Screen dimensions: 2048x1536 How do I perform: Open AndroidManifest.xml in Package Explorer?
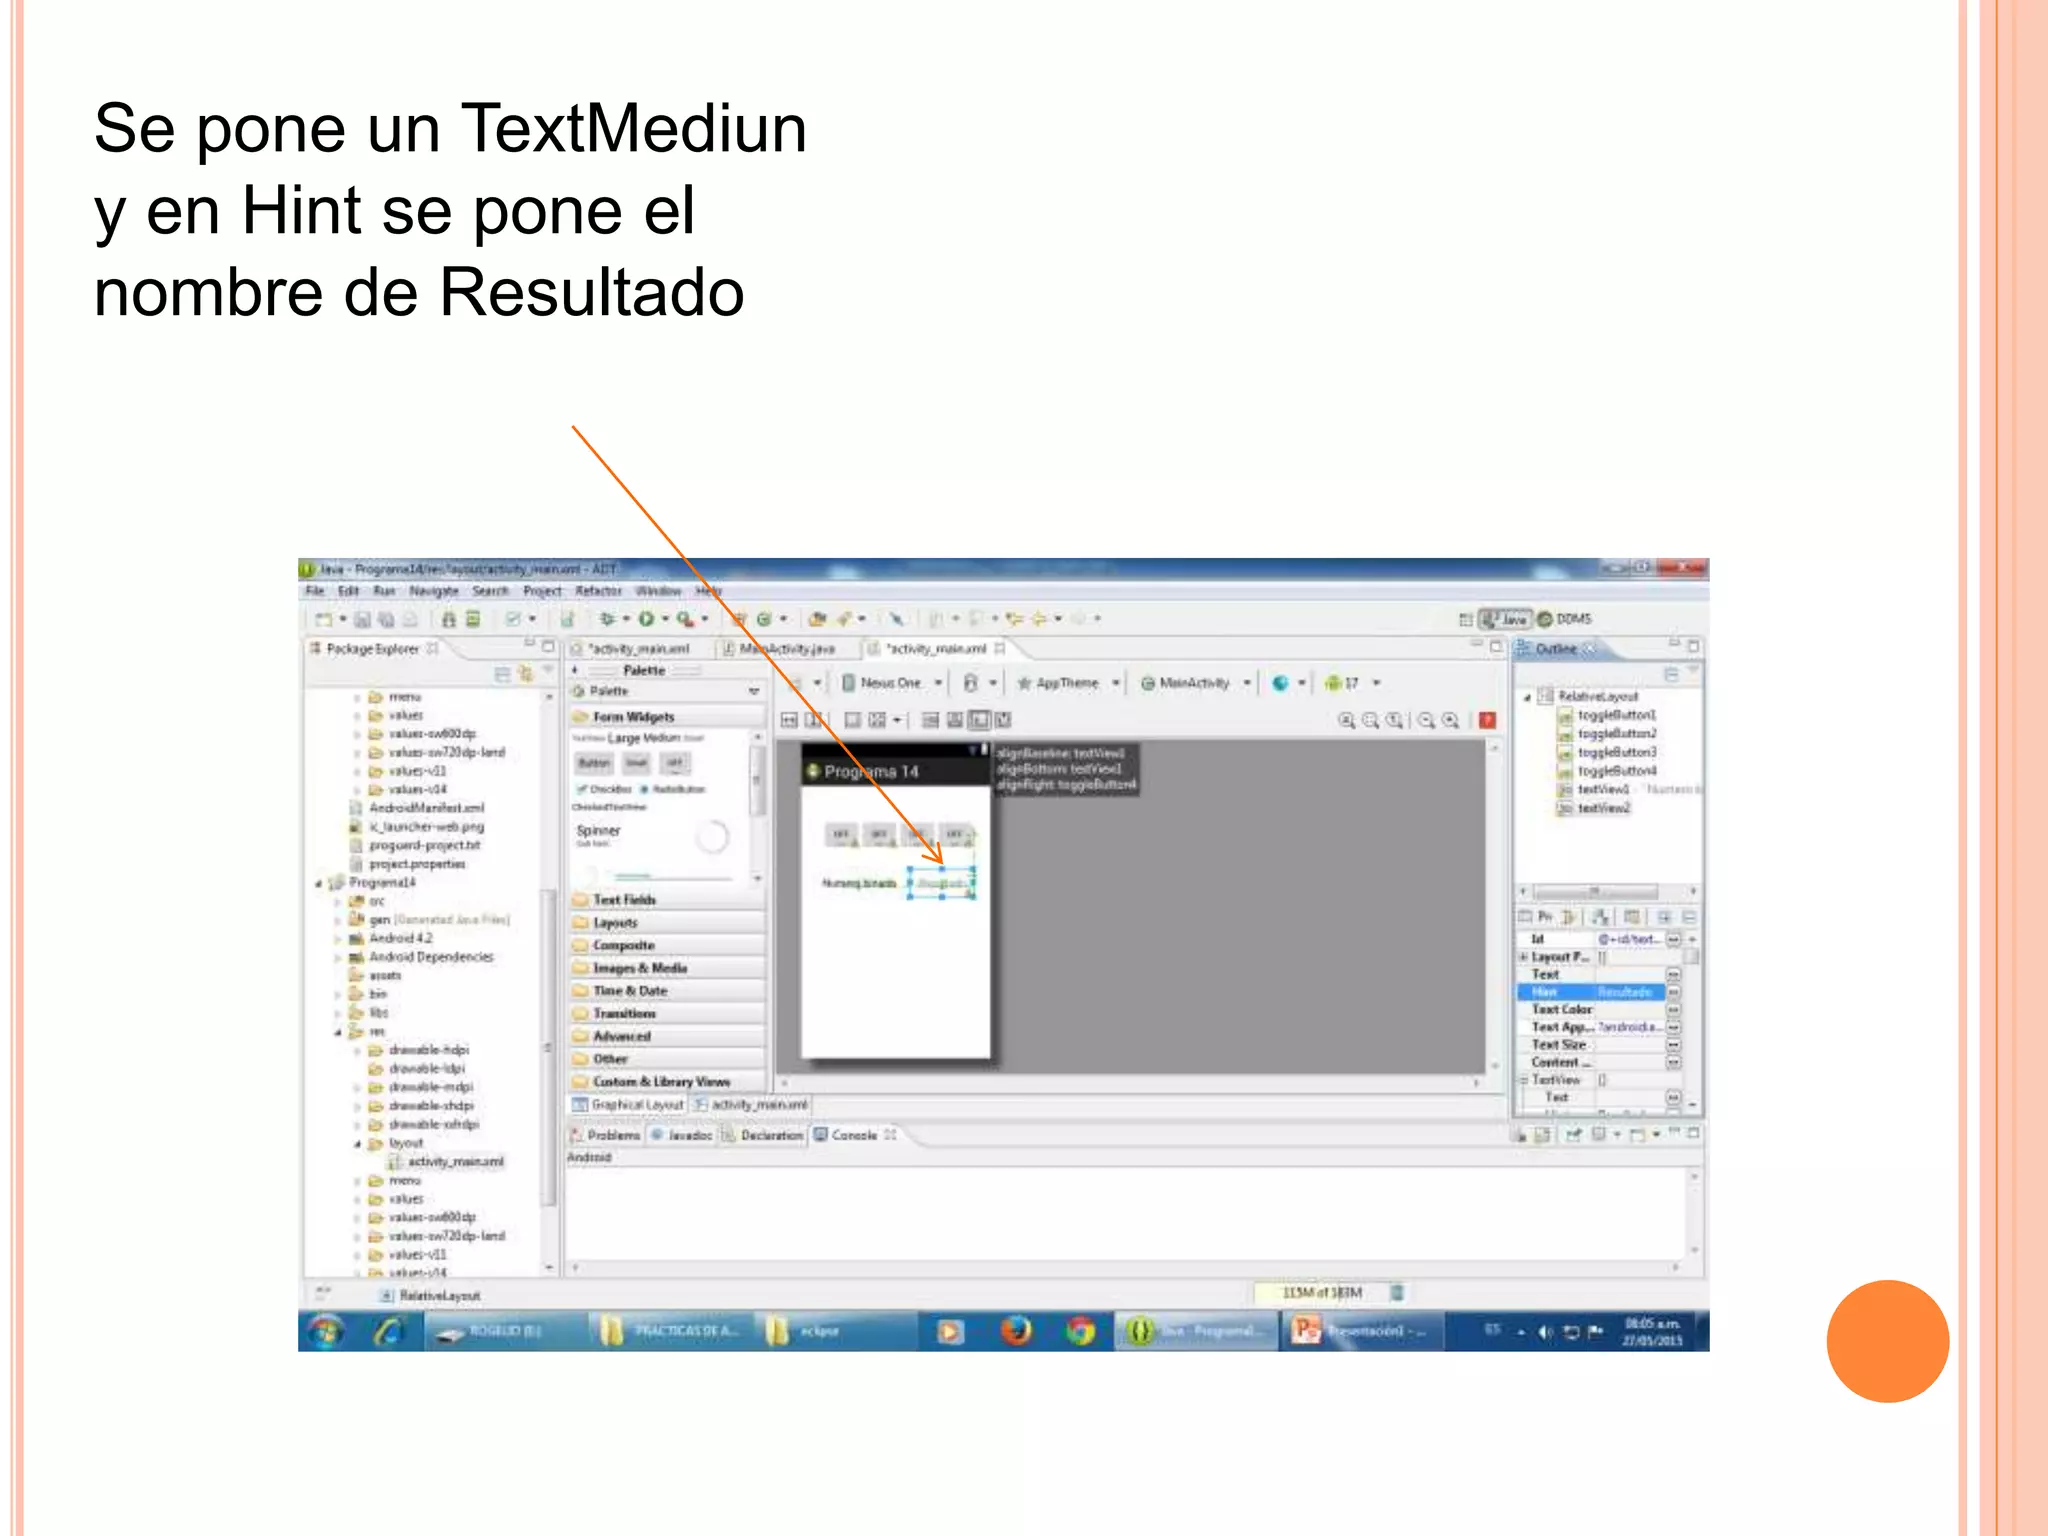[x=417, y=808]
